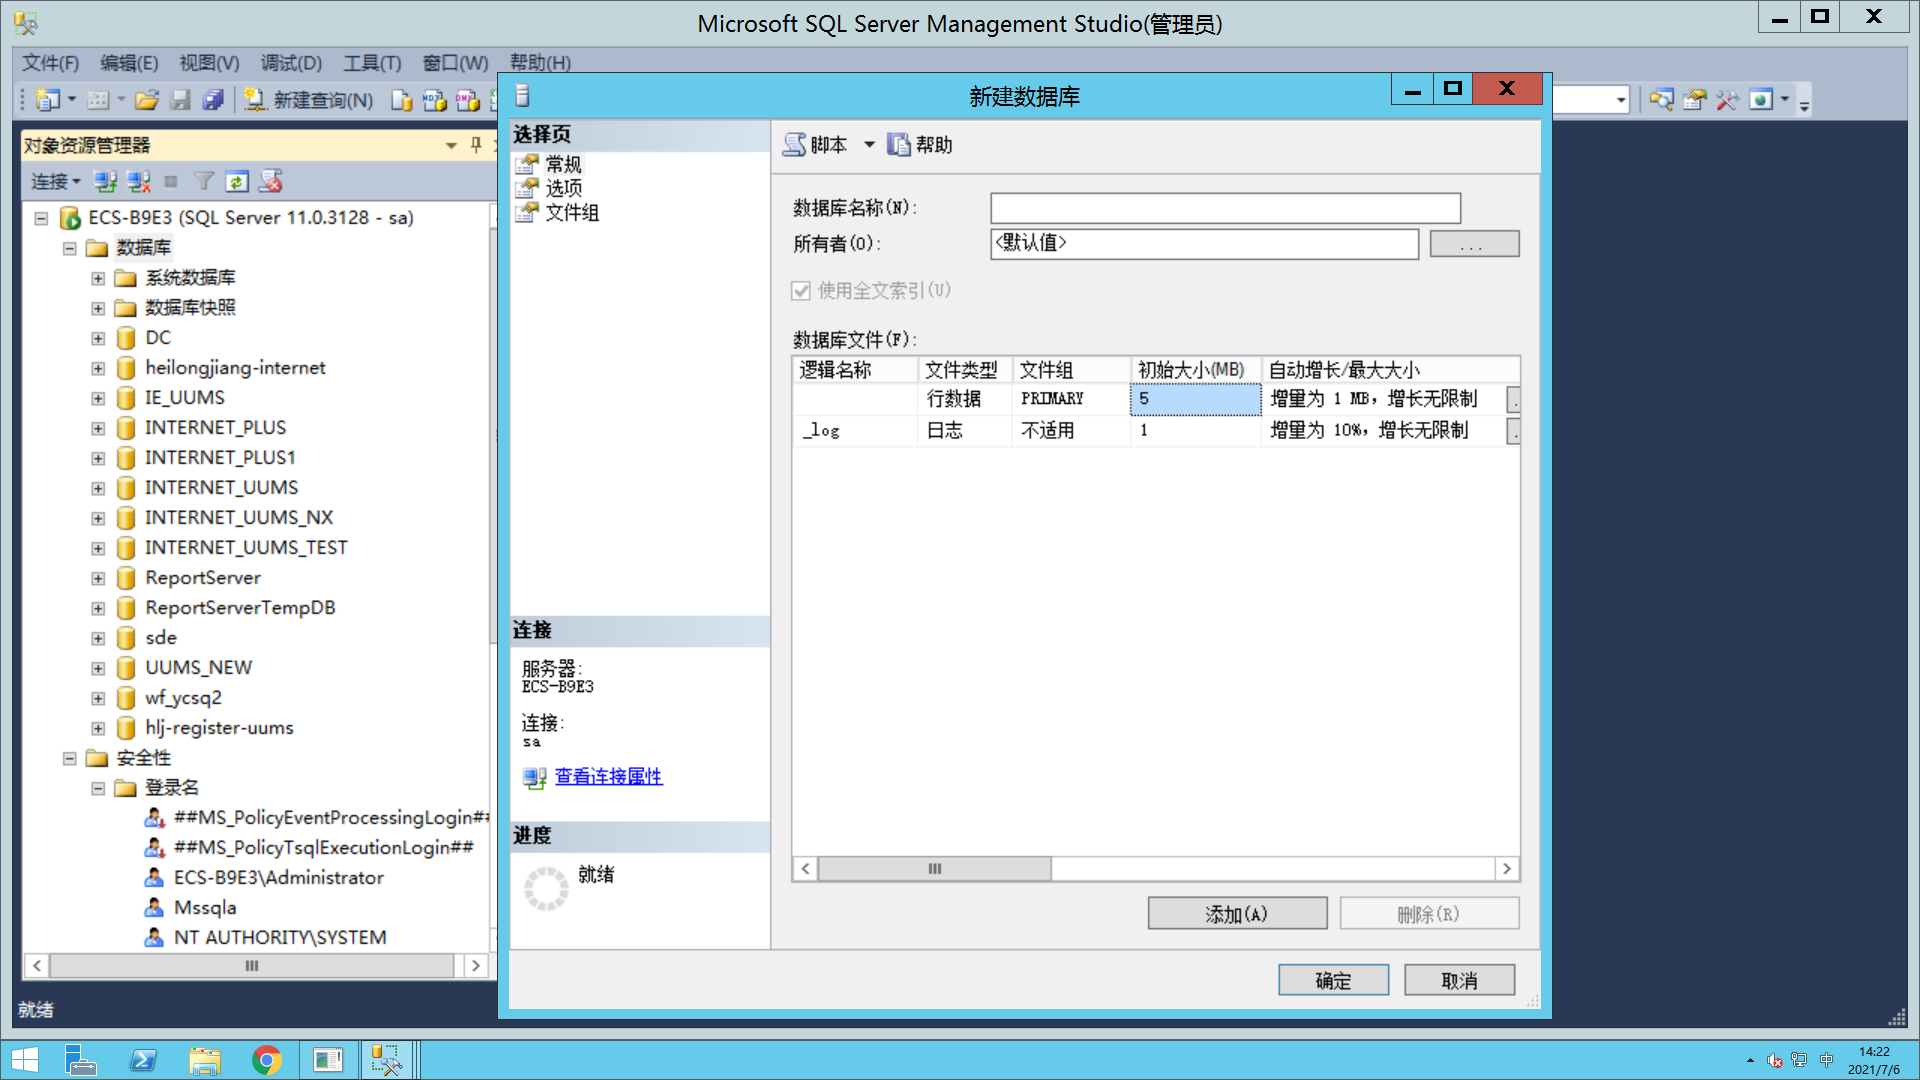
Task: Select the Filegroups page
Action: click(571, 213)
